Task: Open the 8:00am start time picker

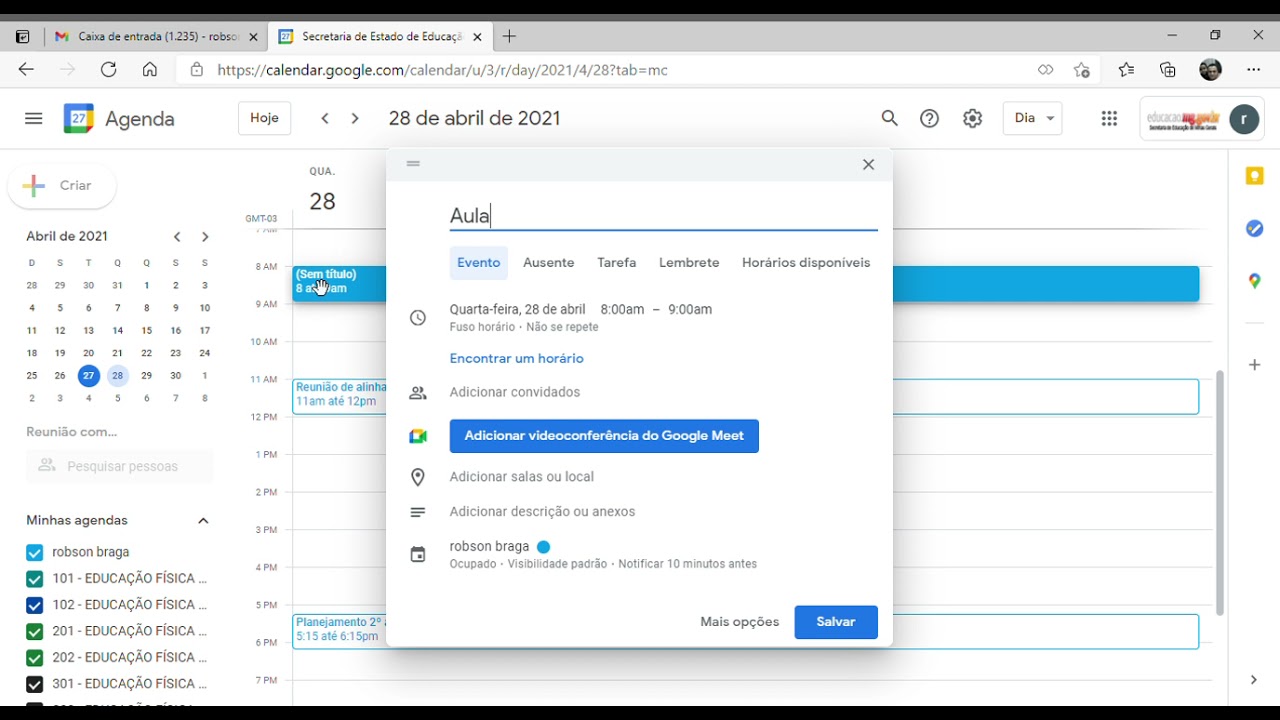Action: point(622,310)
